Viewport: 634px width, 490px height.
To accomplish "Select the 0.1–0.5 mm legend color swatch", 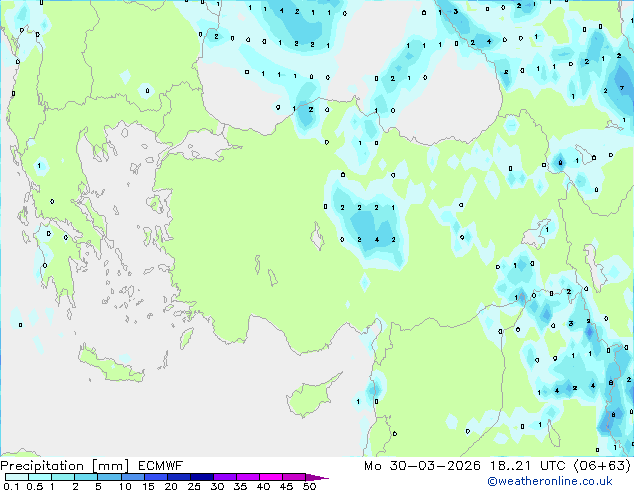I will click(17, 477).
